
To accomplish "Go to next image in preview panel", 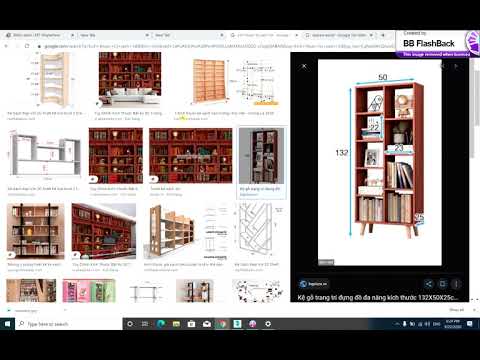I will [x=456, y=66].
